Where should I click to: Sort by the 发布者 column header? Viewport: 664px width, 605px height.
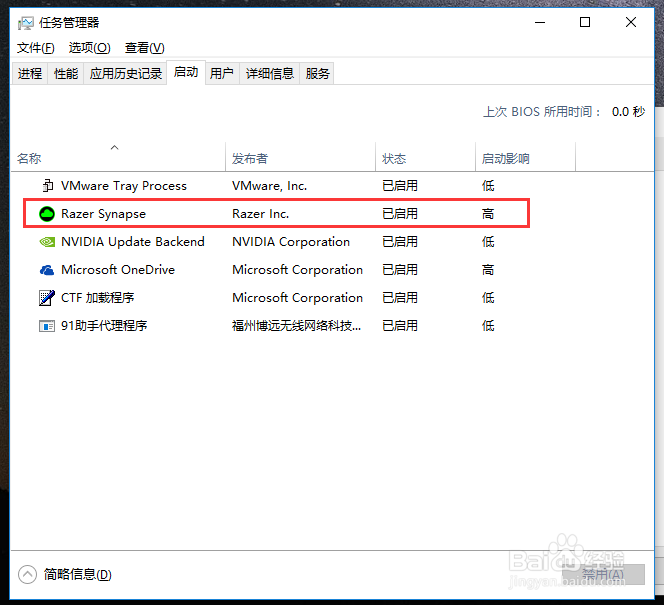pyautogui.click(x=300, y=158)
